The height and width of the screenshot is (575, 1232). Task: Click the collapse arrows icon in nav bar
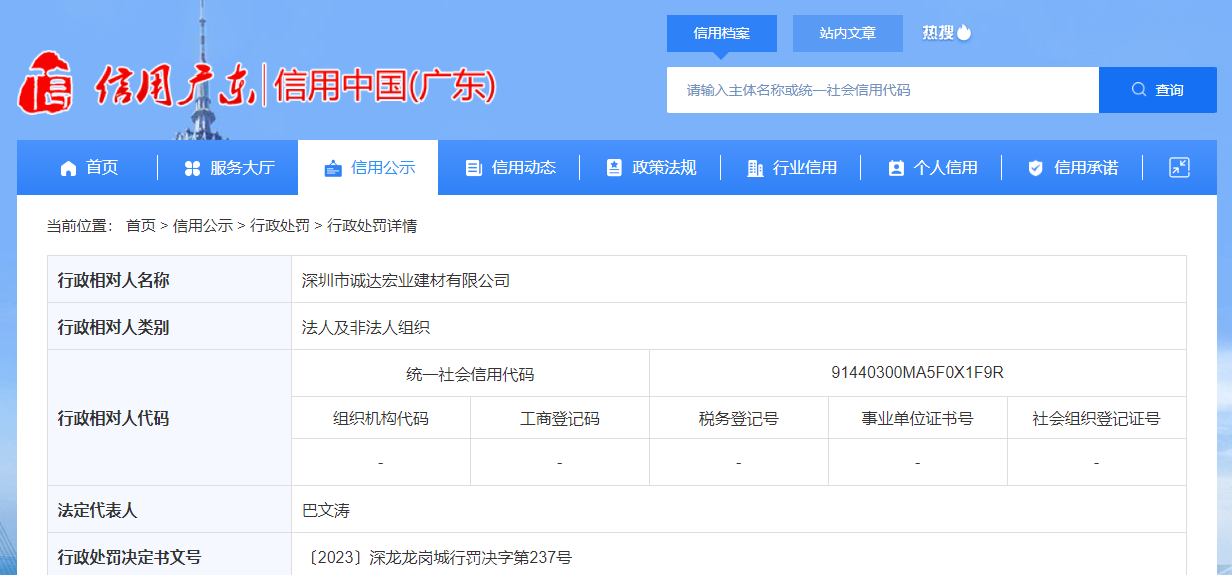pos(1180,167)
